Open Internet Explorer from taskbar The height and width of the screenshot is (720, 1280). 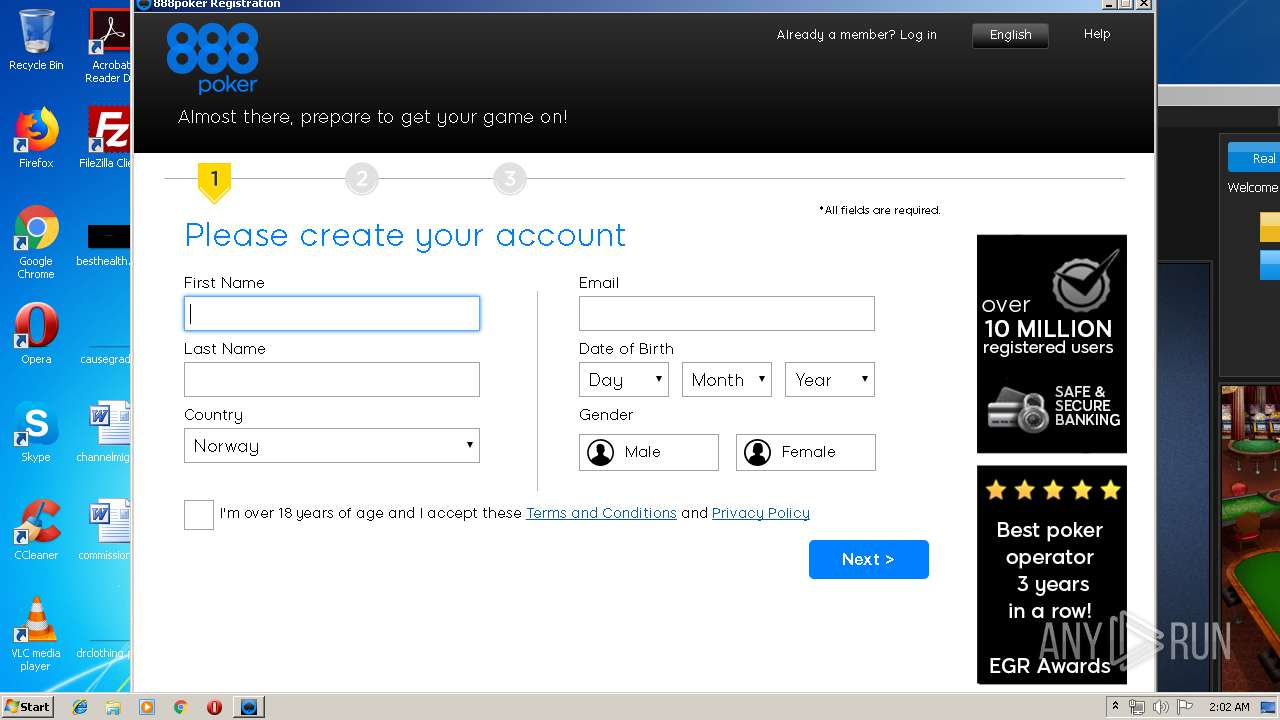(80, 707)
